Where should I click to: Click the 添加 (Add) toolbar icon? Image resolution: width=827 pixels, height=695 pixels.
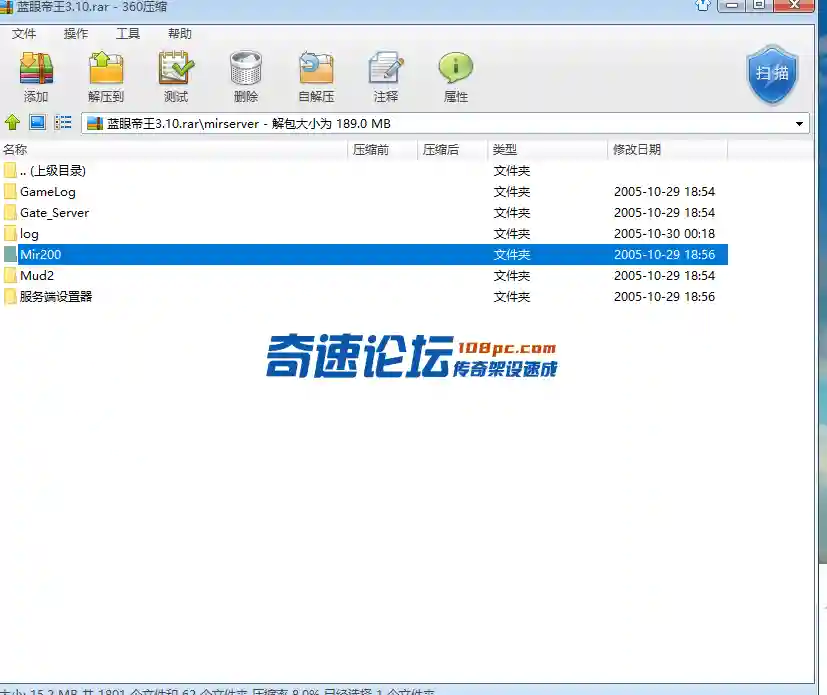click(36, 68)
